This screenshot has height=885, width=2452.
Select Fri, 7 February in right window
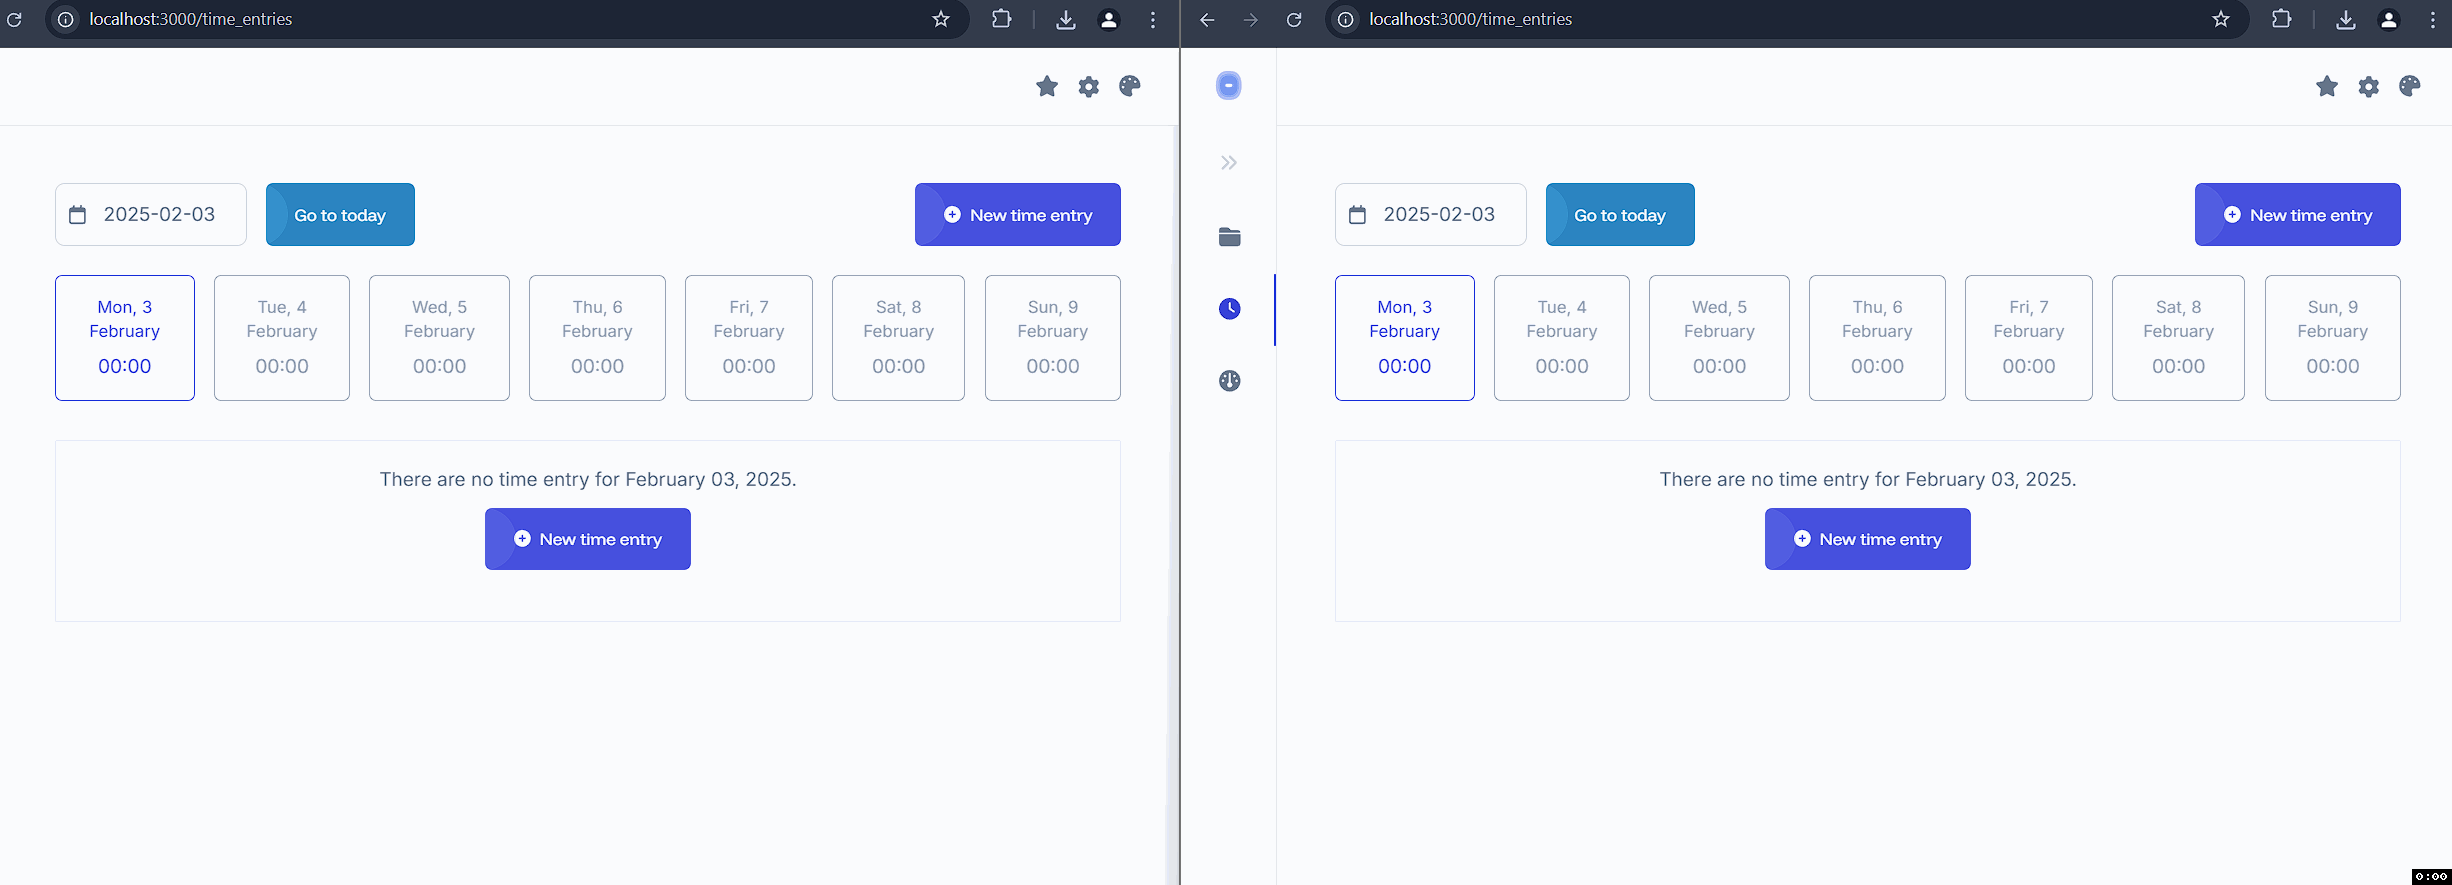(x=2029, y=338)
